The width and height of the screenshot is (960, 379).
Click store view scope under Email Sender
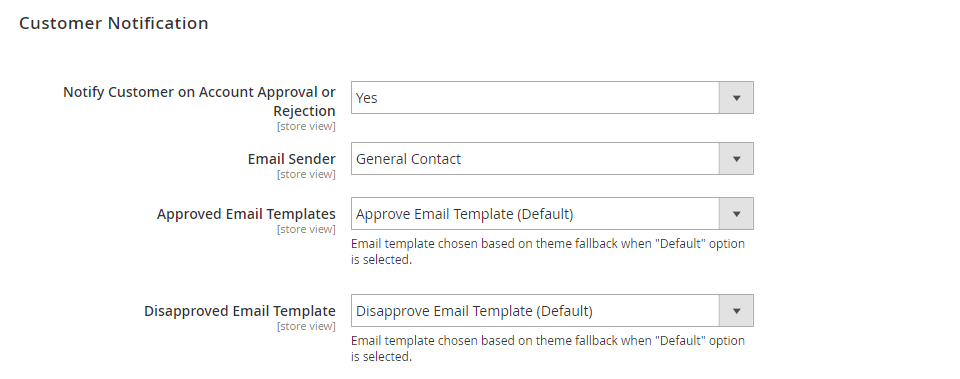306,174
